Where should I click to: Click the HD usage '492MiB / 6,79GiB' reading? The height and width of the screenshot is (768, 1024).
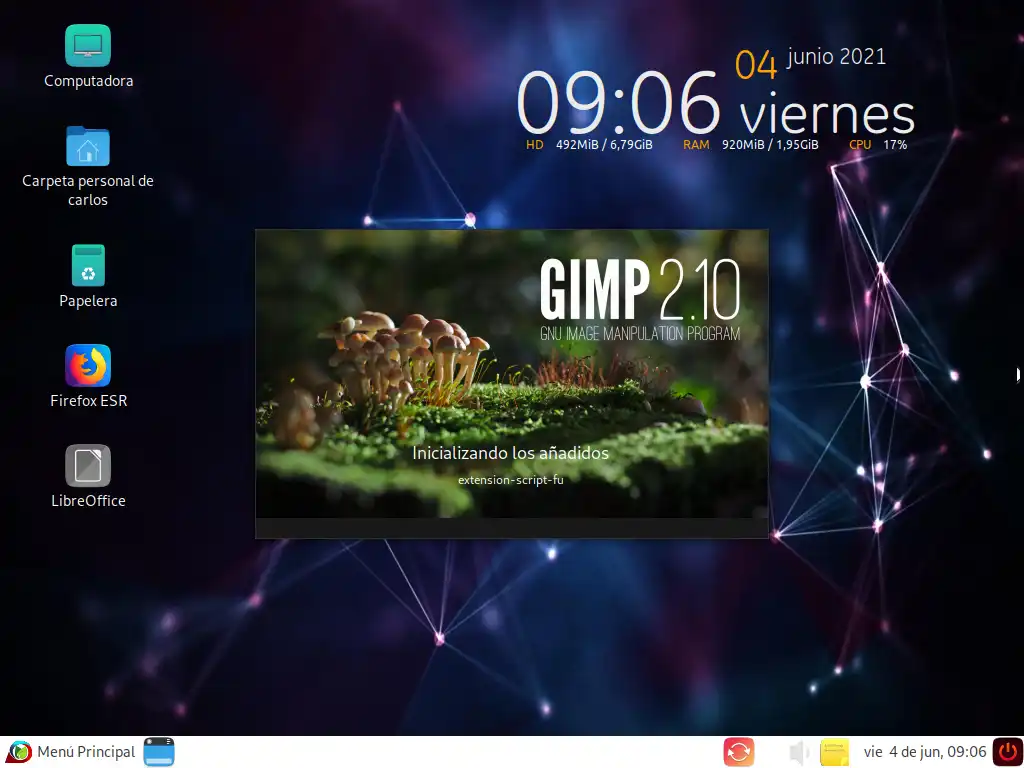pos(604,145)
